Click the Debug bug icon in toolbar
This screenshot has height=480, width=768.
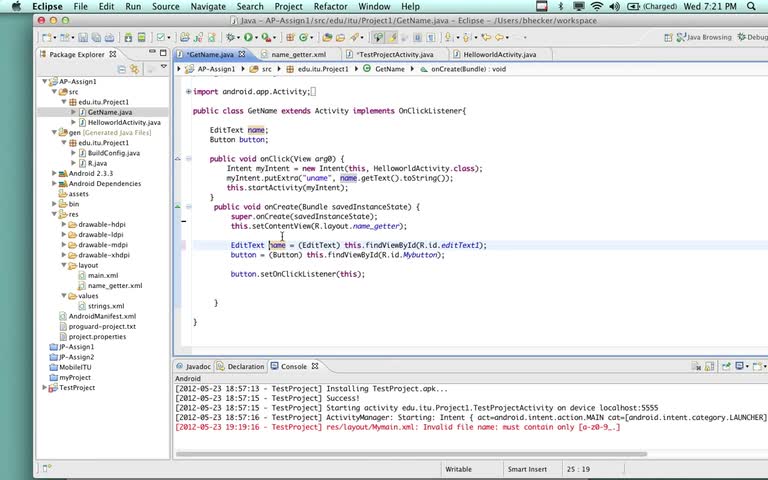click(230, 37)
